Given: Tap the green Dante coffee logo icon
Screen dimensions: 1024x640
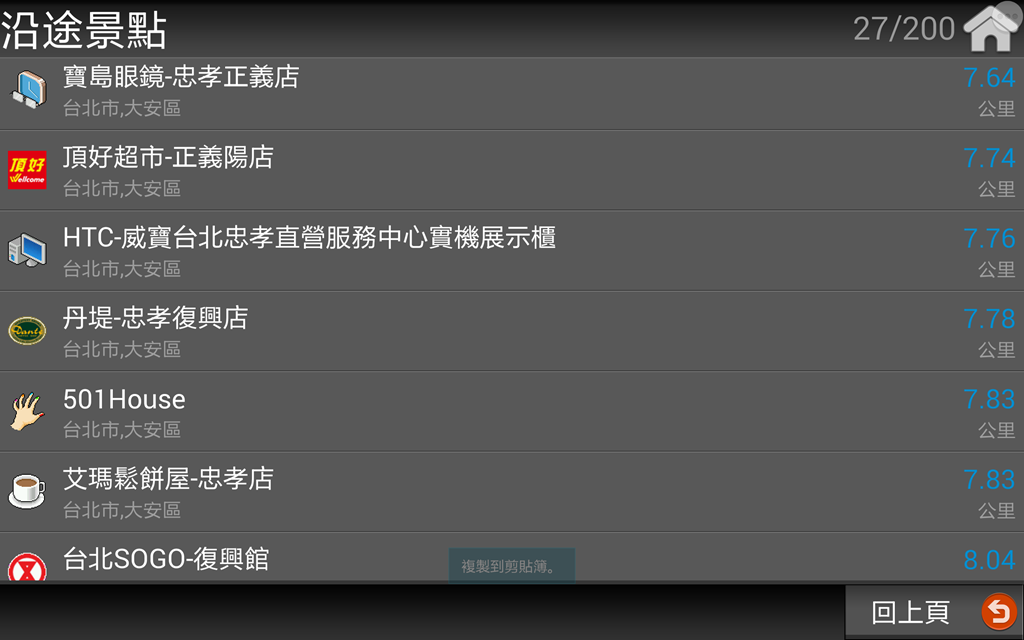Looking at the screenshot, I should (x=27, y=330).
